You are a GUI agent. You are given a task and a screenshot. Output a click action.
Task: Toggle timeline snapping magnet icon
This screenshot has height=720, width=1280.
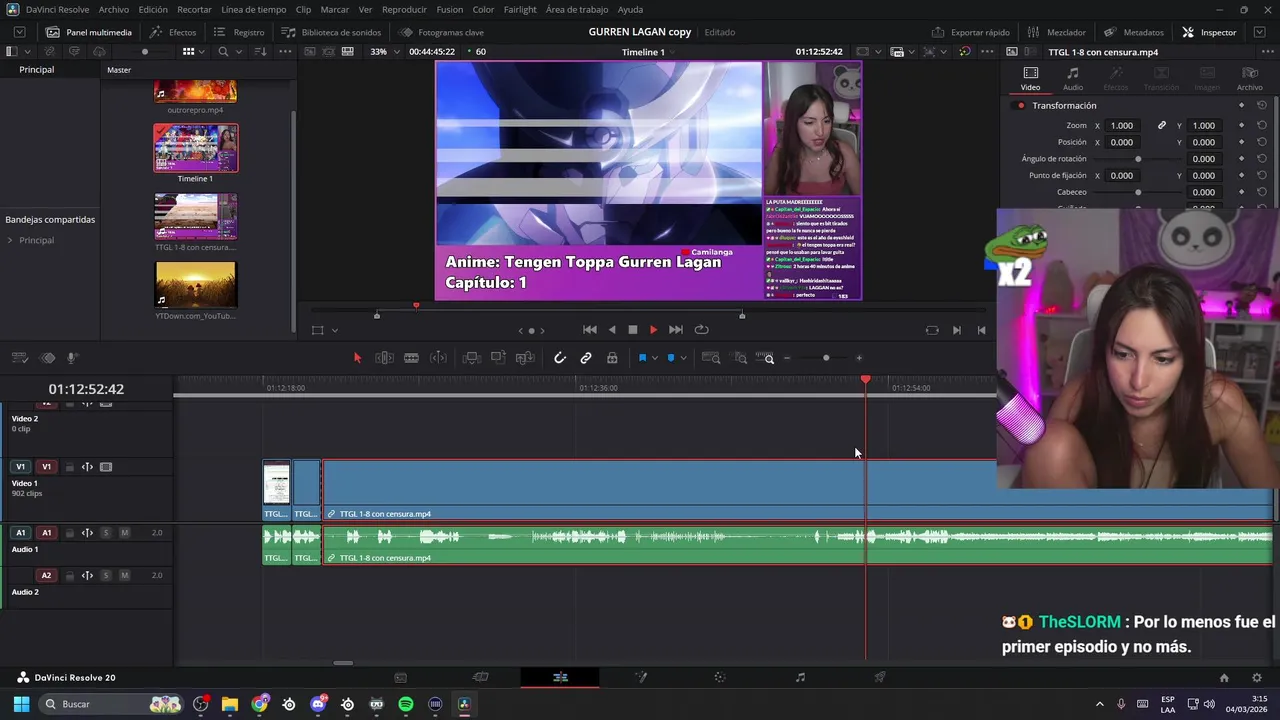560,358
